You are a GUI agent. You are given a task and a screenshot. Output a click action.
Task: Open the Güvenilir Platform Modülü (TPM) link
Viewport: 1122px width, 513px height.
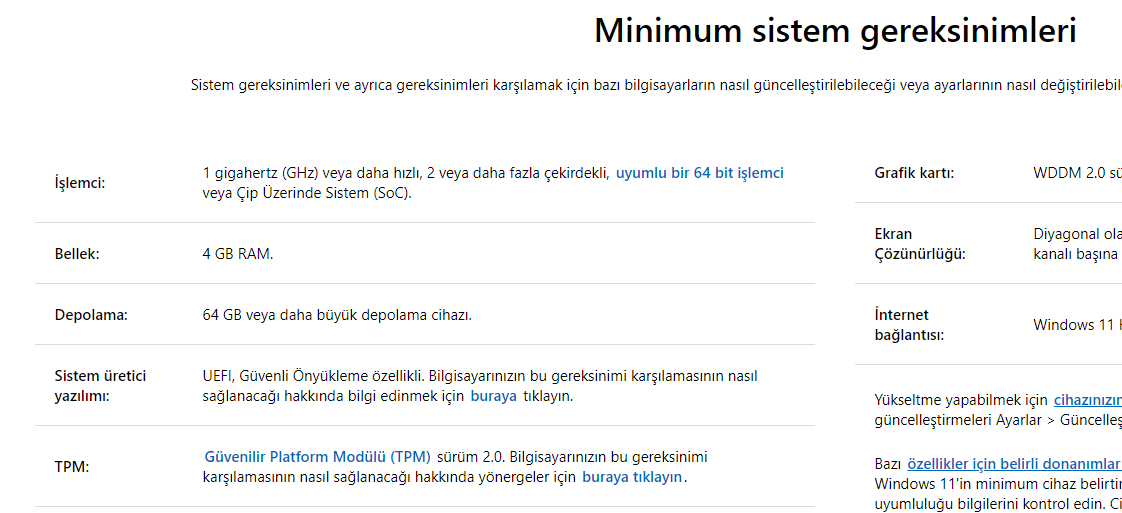[x=317, y=457]
